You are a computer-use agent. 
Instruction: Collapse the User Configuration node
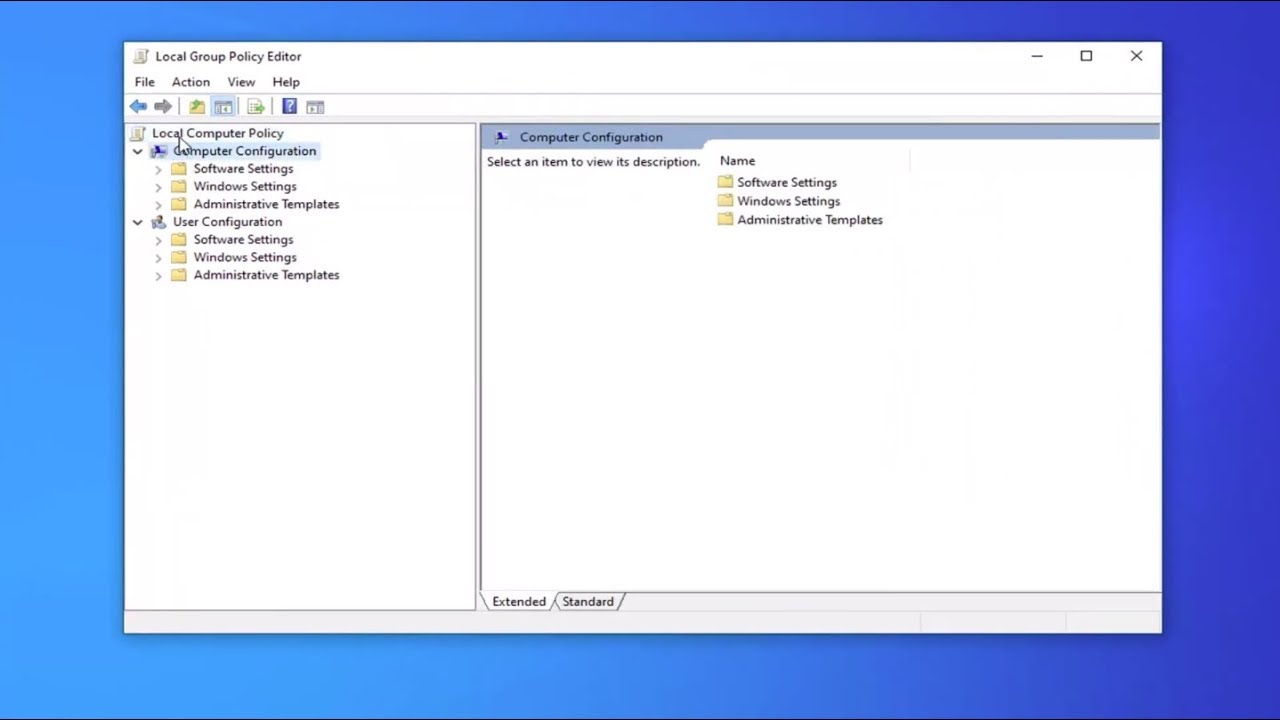tap(138, 222)
